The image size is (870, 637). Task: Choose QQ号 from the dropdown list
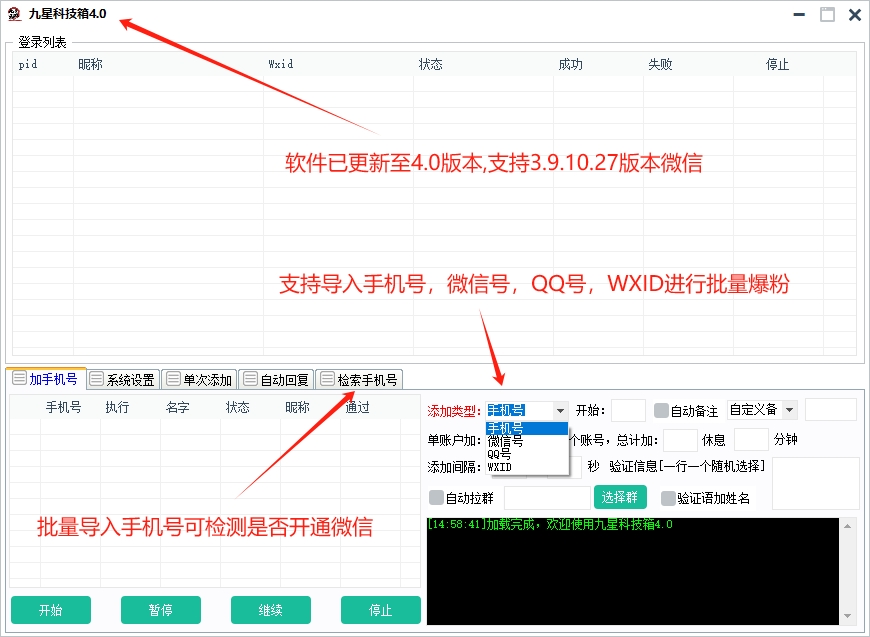click(527, 454)
